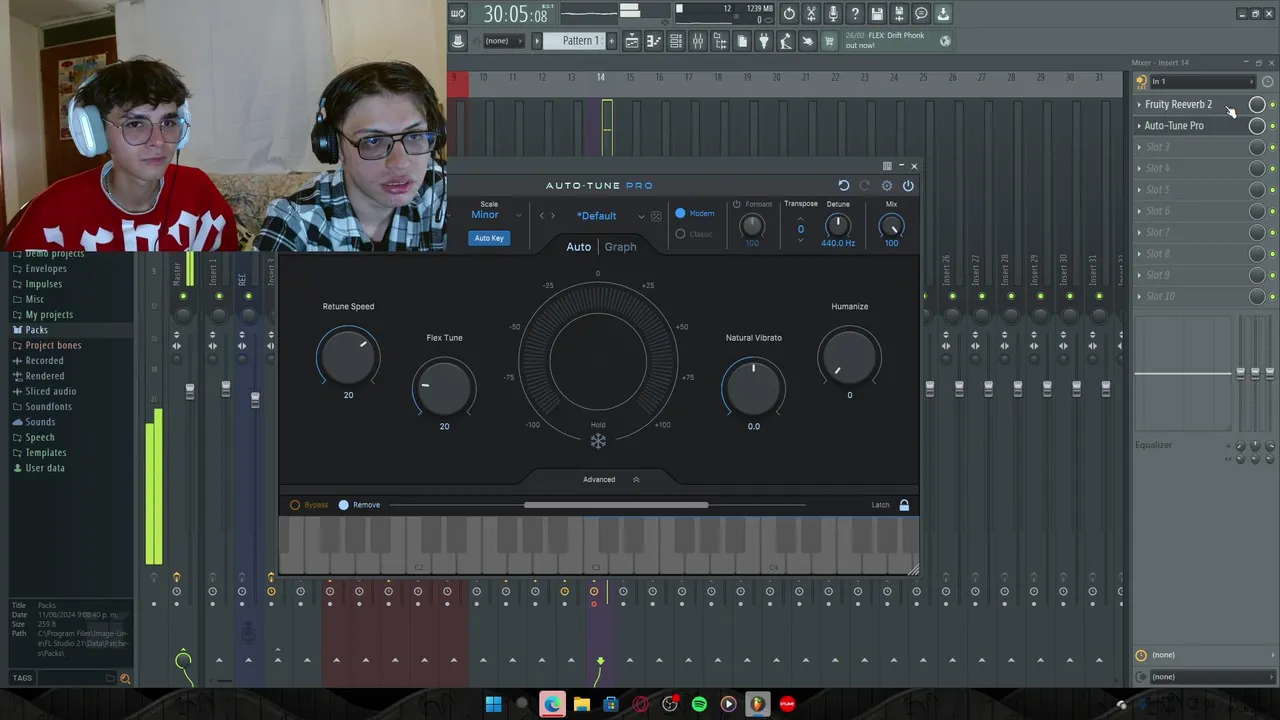1280x720 pixels.
Task: Open the Fruity Reeverb 2 slot arrow
Action: [1139, 105]
